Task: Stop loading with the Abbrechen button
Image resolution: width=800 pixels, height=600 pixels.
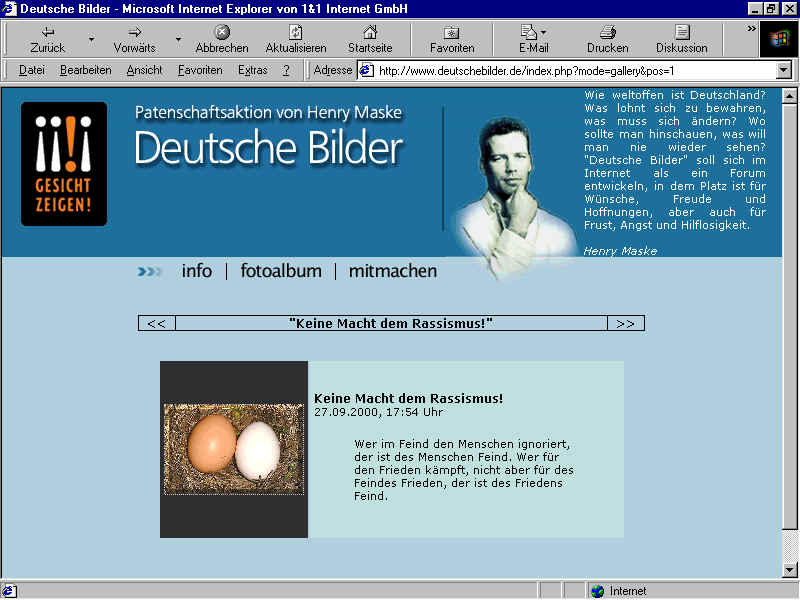Action: (222, 40)
